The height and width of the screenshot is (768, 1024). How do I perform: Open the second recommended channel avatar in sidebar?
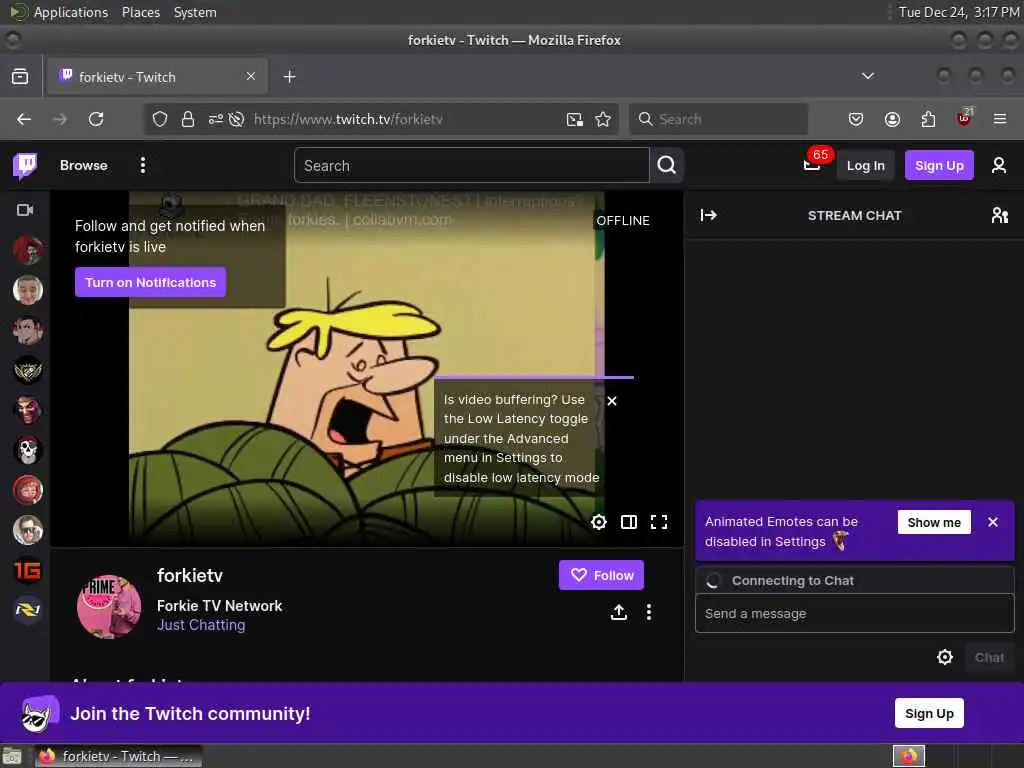tap(28, 290)
